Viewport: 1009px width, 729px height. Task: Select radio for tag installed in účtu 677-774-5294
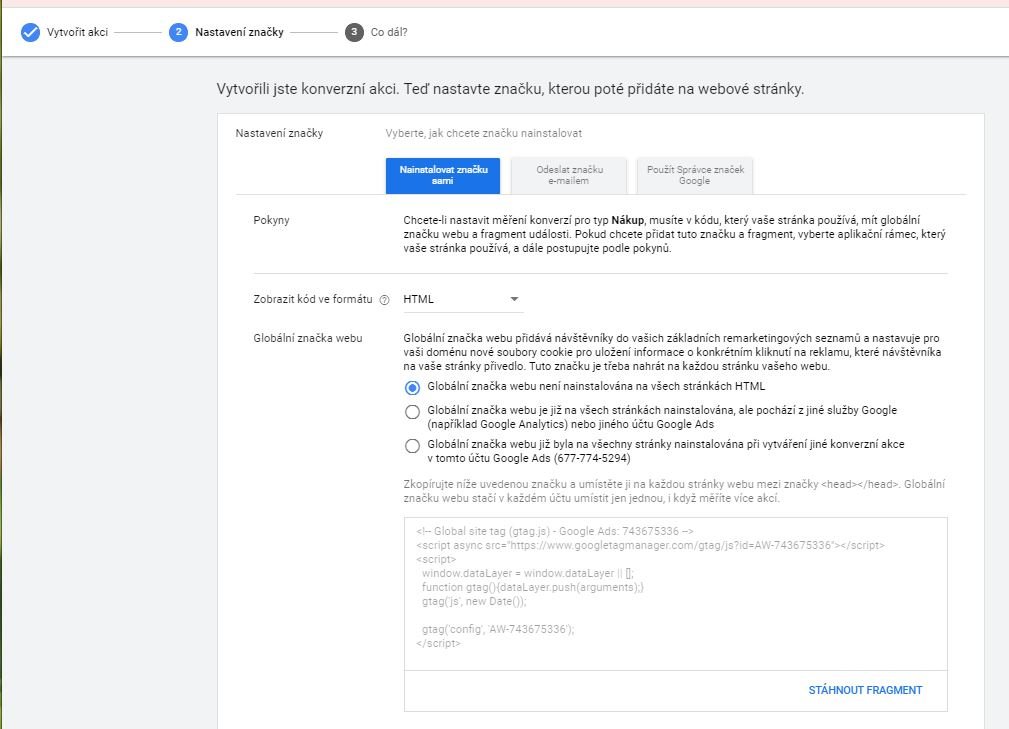click(412, 446)
